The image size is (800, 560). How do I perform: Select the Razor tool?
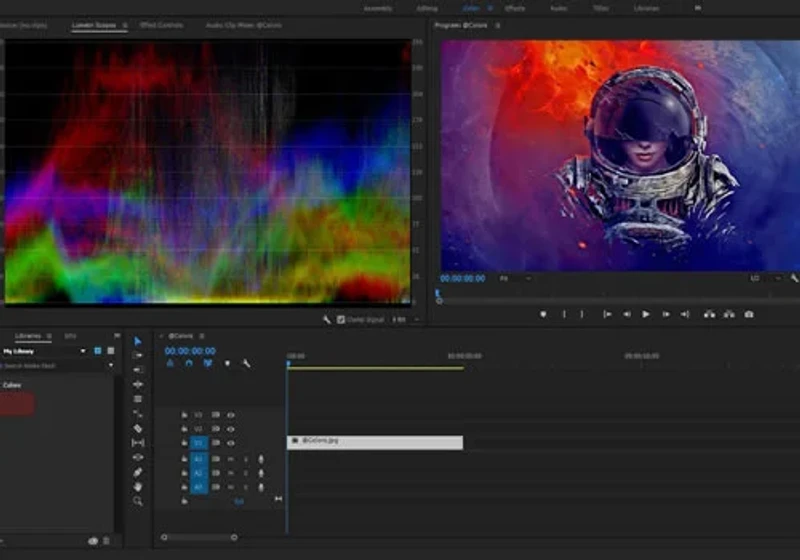pos(138,428)
